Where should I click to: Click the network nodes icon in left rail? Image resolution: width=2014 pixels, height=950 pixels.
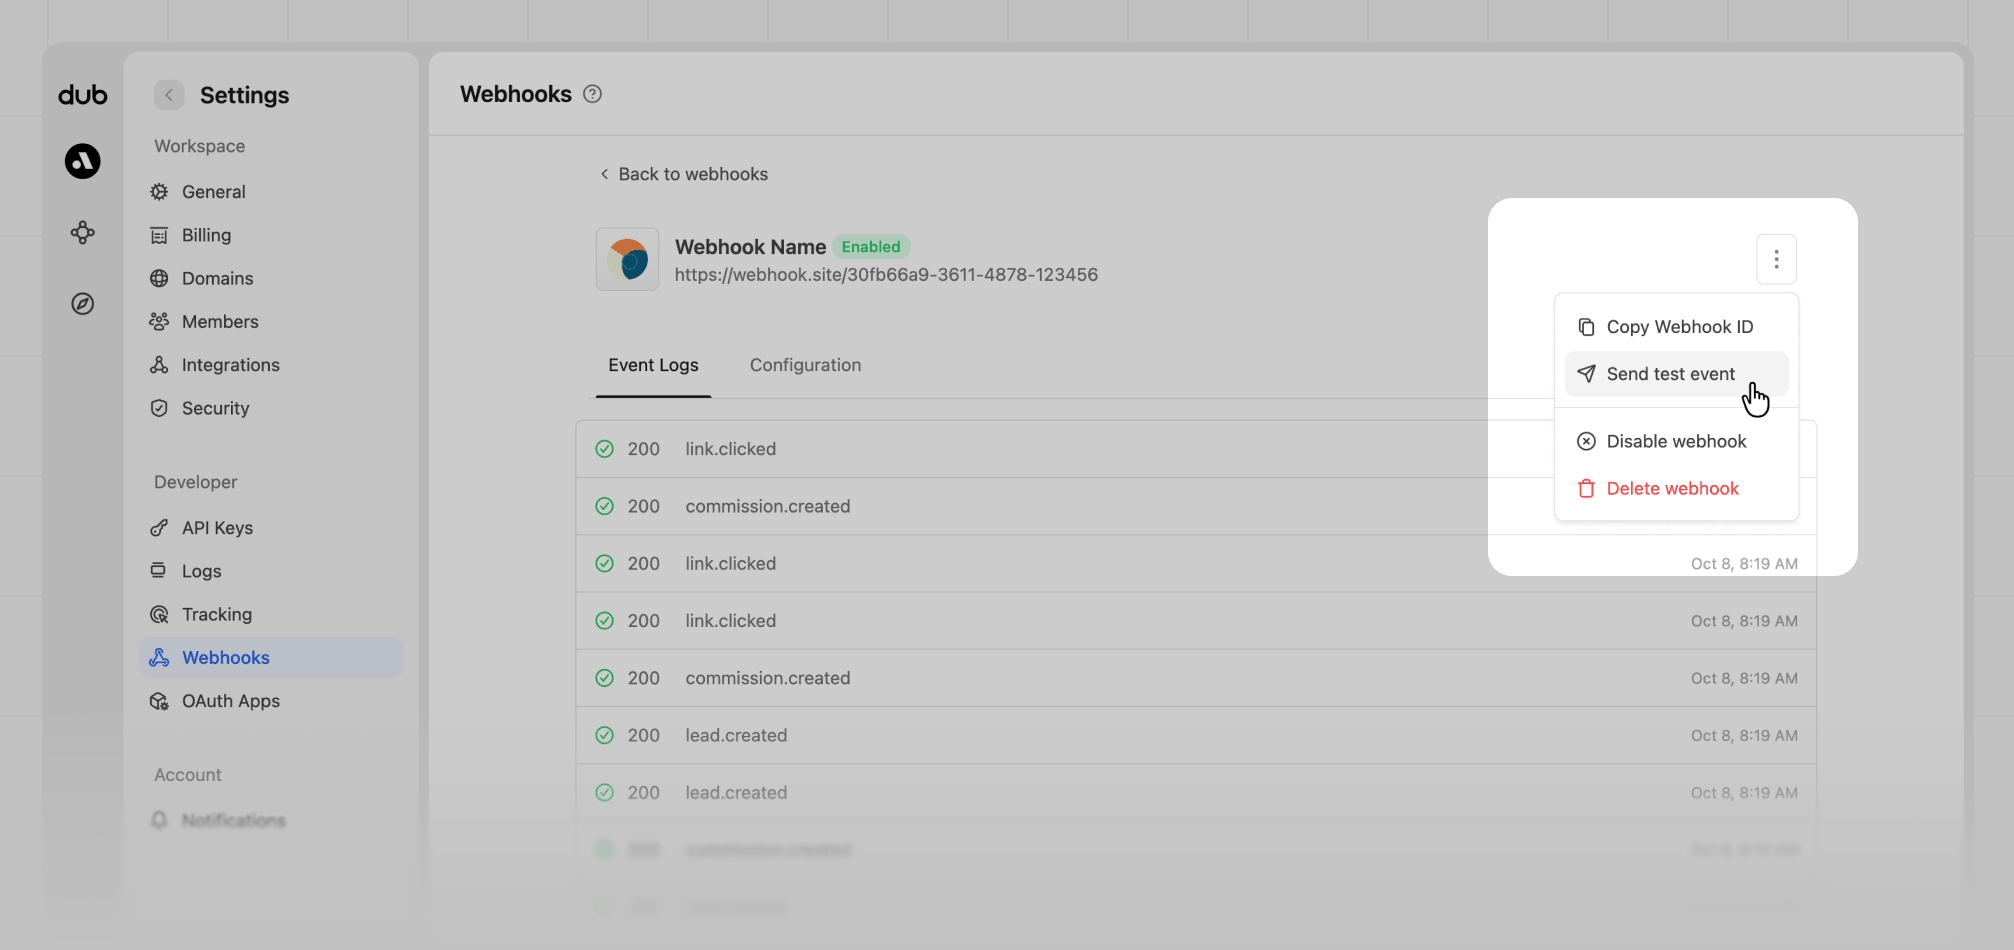tap(83, 233)
